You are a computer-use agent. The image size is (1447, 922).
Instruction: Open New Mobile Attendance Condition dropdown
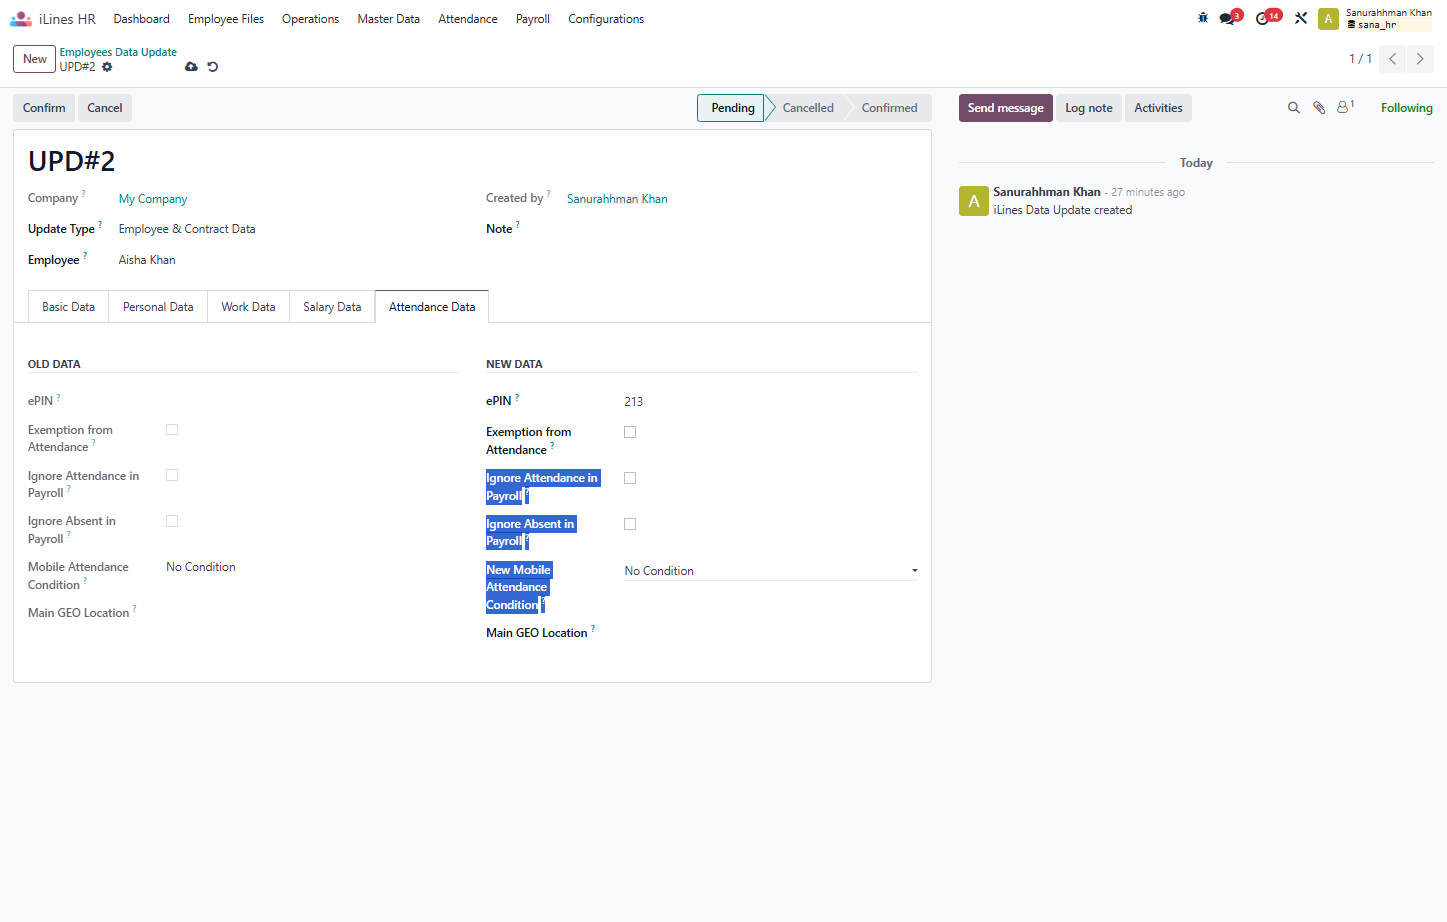[771, 571]
